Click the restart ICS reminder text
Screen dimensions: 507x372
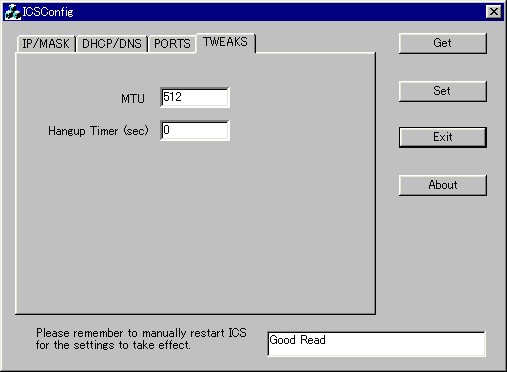141,339
